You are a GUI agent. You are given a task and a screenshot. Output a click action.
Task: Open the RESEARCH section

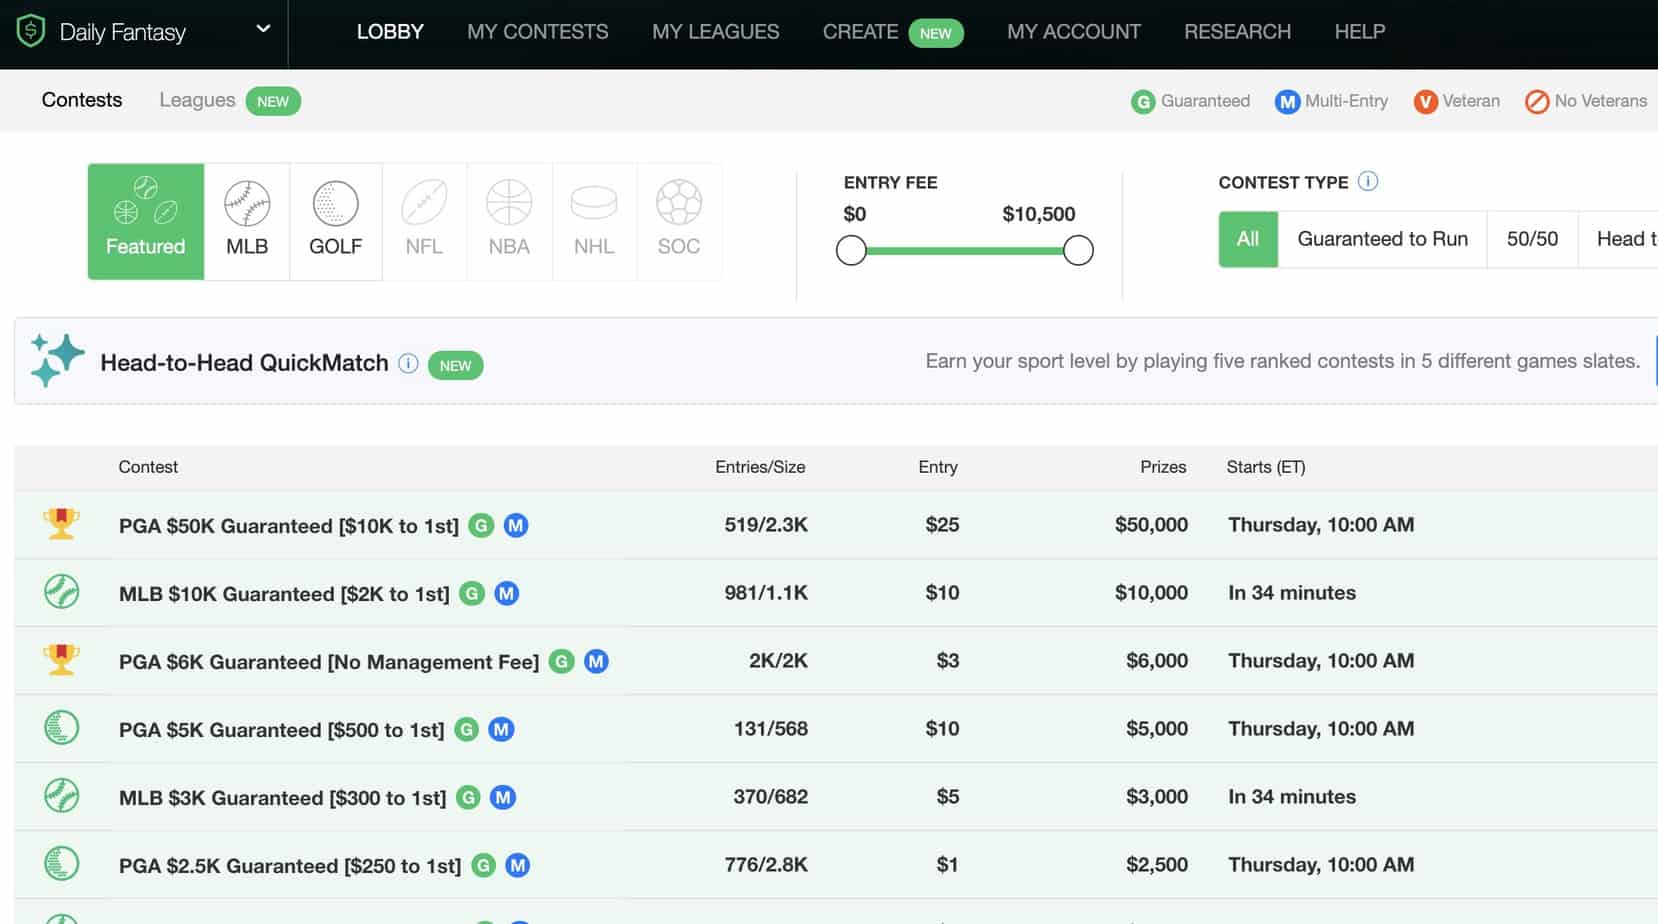pos(1237,32)
